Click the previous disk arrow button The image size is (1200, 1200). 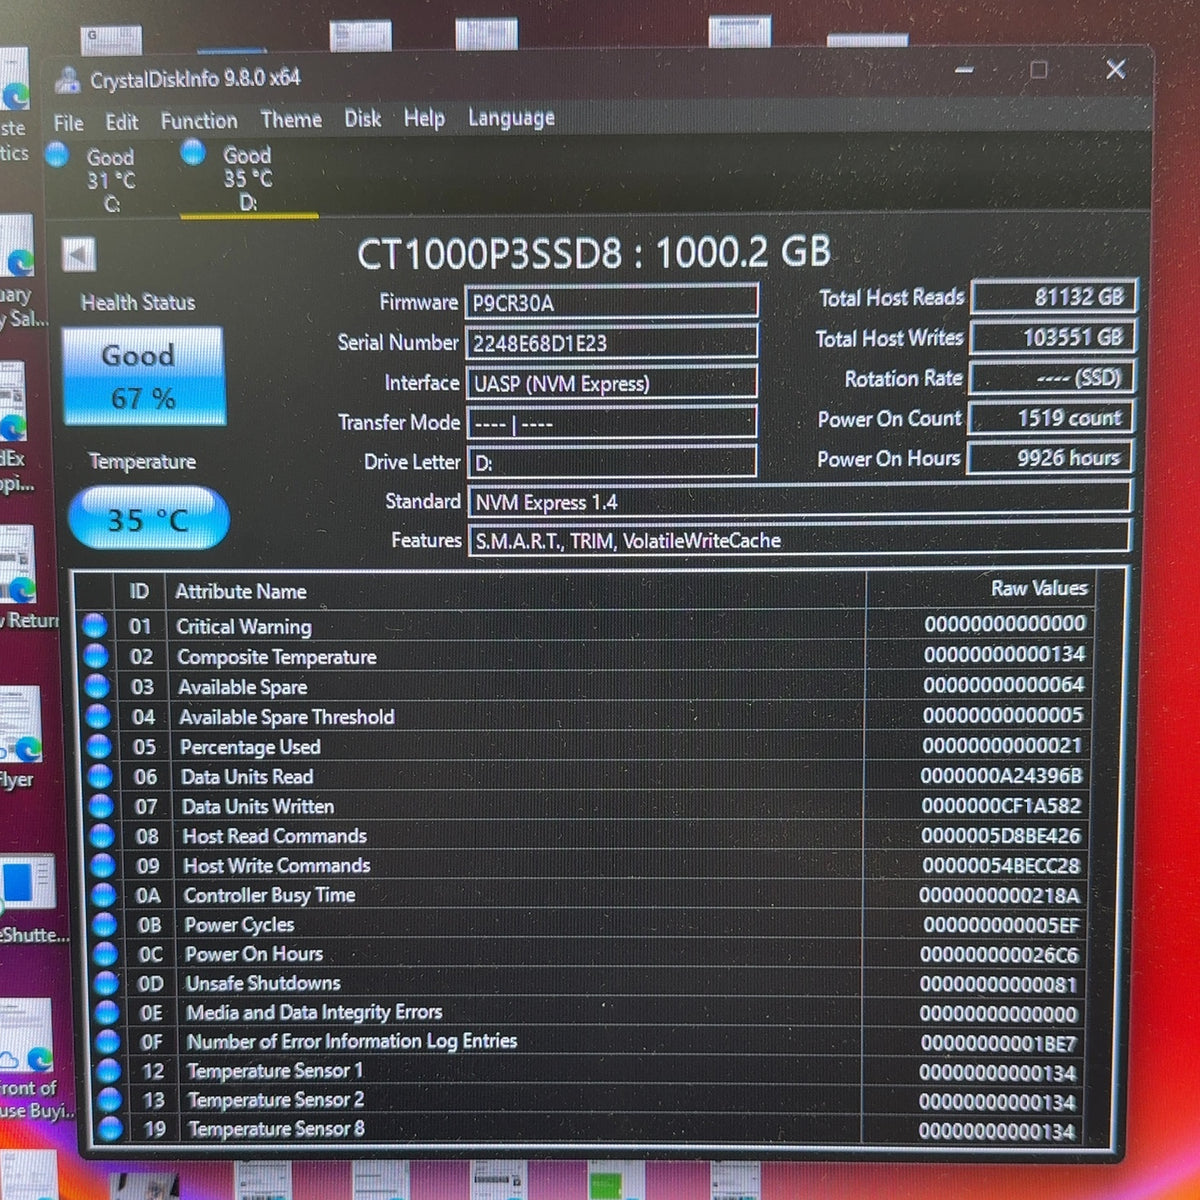coord(79,254)
